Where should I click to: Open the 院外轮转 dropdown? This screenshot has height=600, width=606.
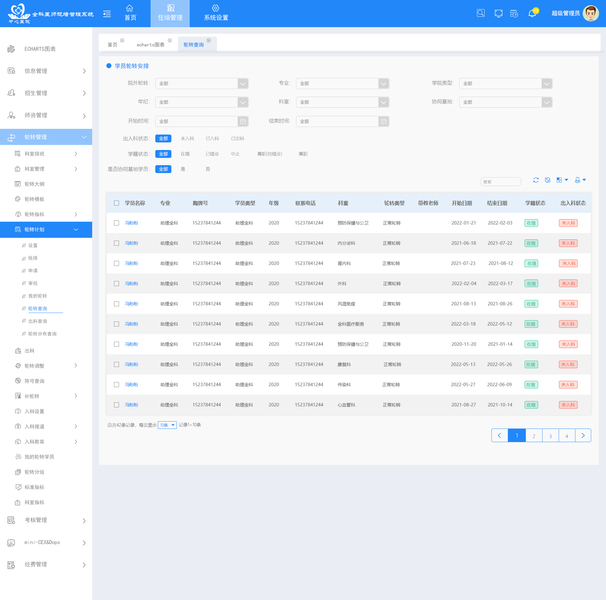202,84
